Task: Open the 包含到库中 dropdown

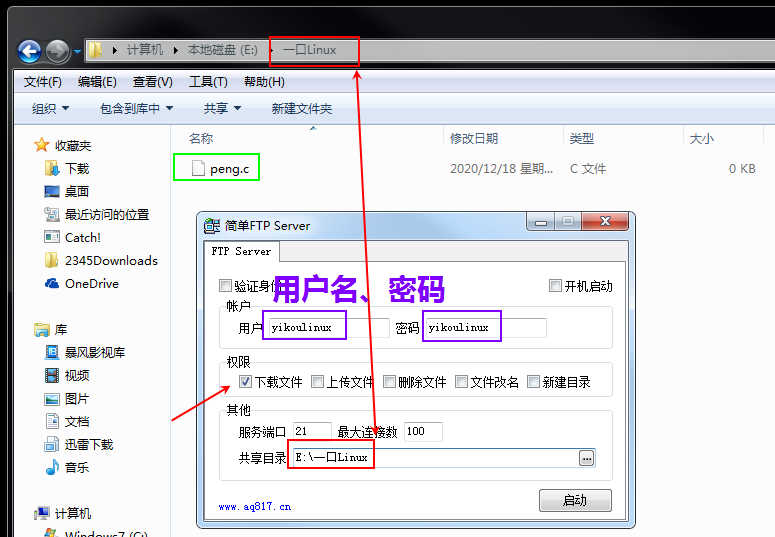Action: [x=136, y=108]
